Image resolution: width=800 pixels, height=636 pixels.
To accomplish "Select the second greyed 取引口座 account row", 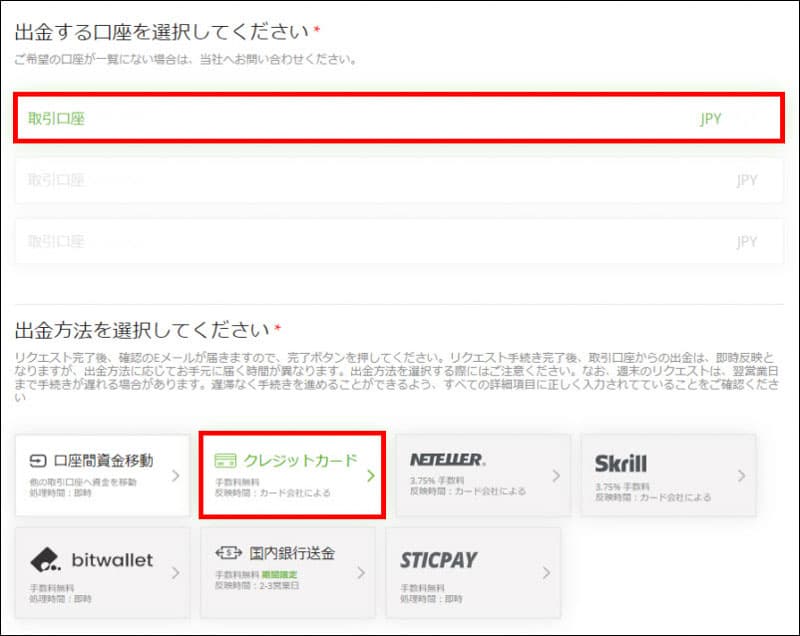I will [399, 181].
